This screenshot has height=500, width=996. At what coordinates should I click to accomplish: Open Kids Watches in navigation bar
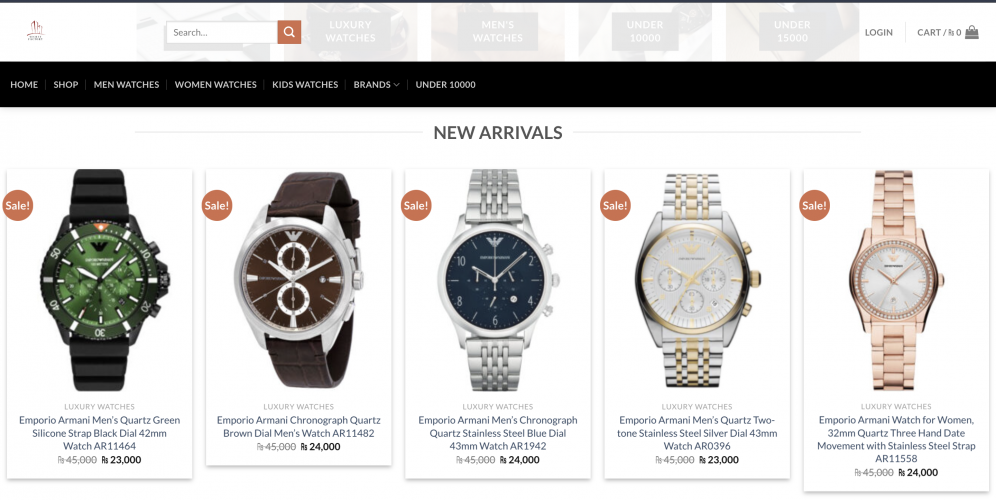pyautogui.click(x=305, y=84)
